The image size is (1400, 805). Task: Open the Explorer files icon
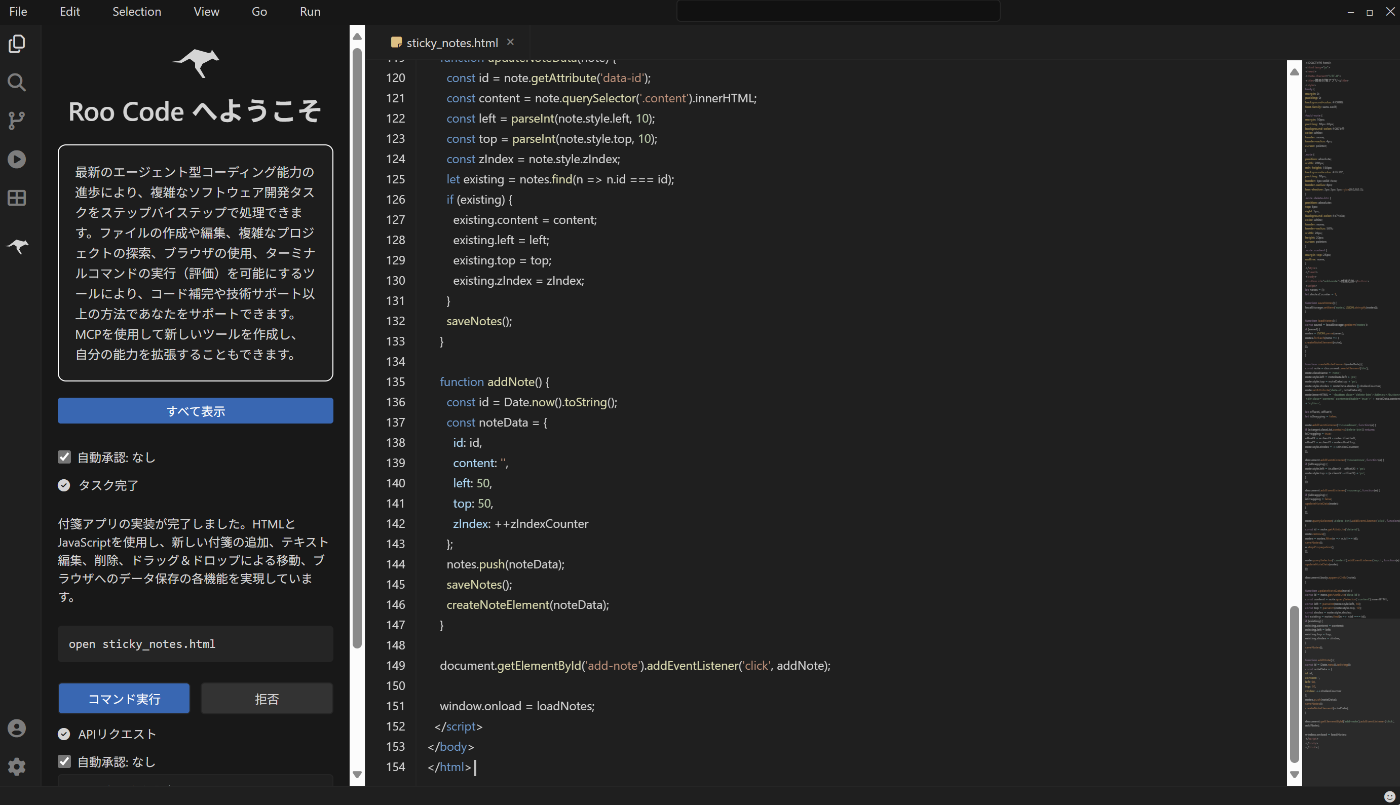[x=17, y=44]
